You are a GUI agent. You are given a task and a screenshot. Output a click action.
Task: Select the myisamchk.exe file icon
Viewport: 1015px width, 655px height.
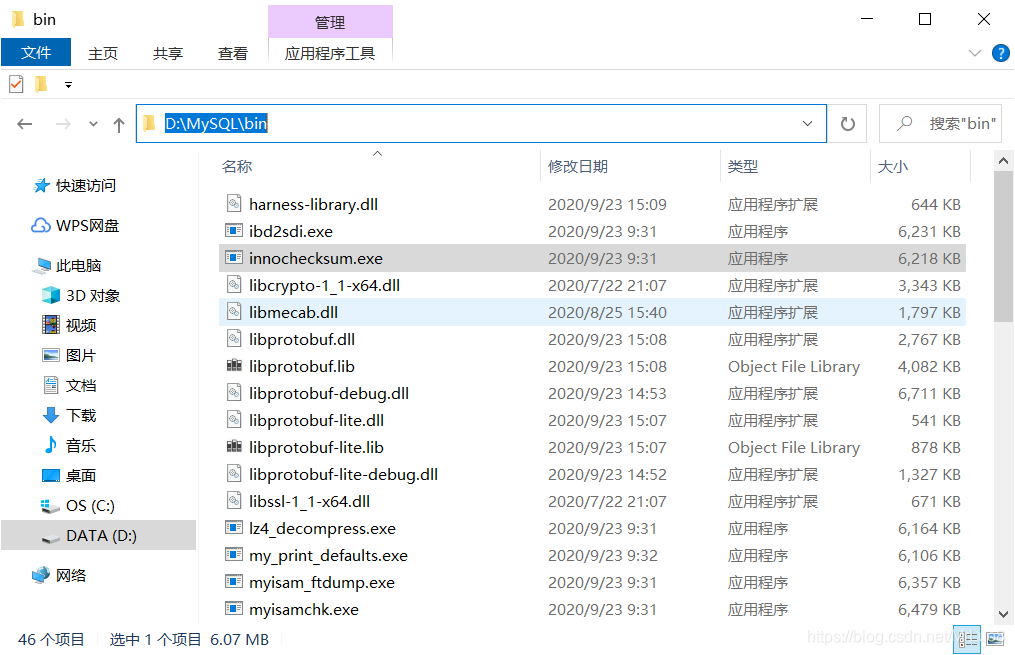[234, 609]
